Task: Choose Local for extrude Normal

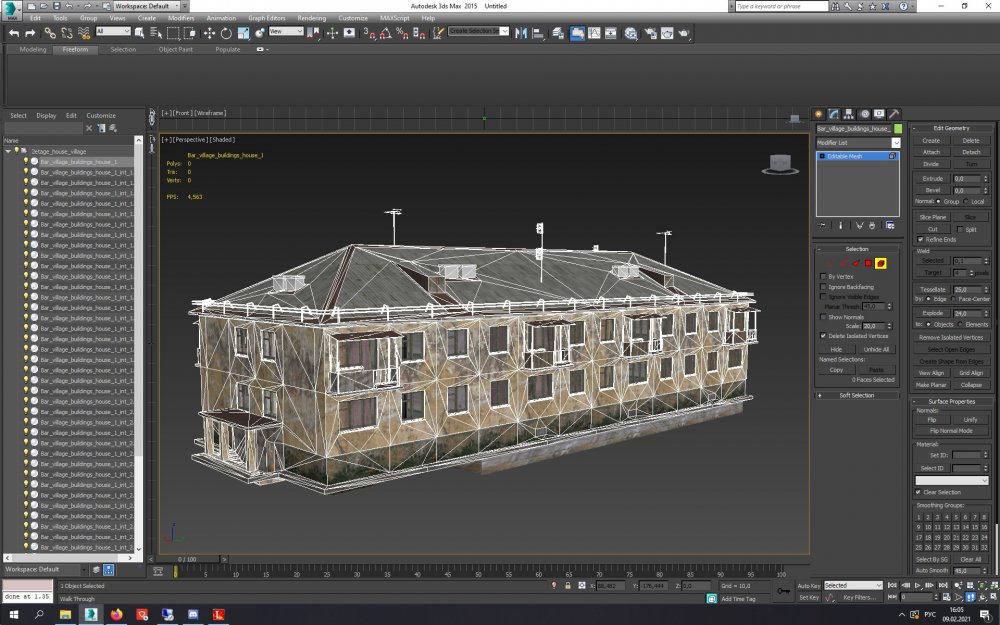Action: coord(967,201)
